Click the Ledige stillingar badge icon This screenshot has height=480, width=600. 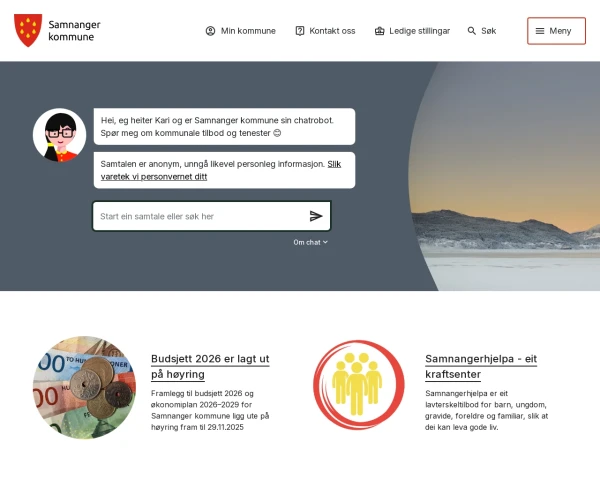(379, 31)
